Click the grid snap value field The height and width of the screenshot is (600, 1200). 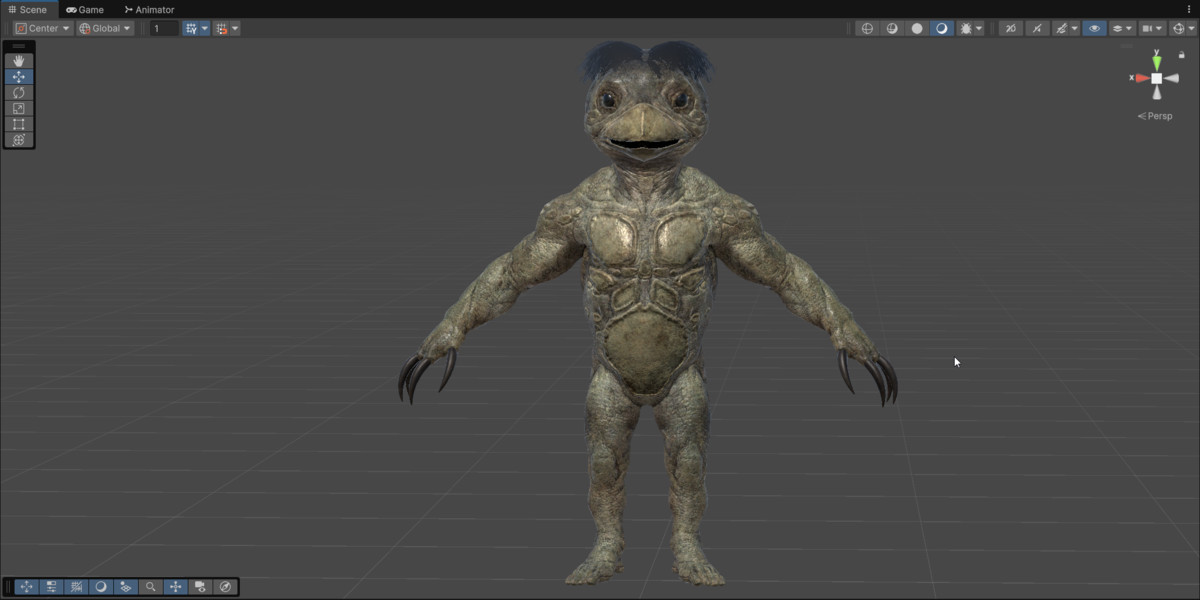(165, 28)
